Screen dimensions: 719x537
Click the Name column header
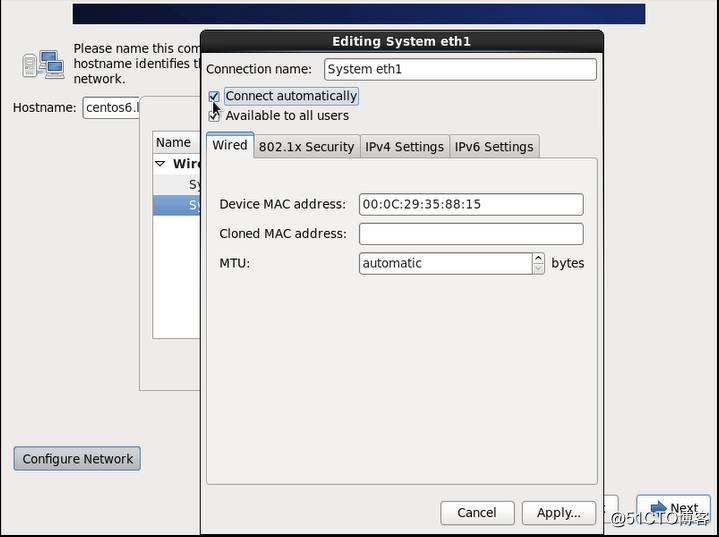(176, 143)
